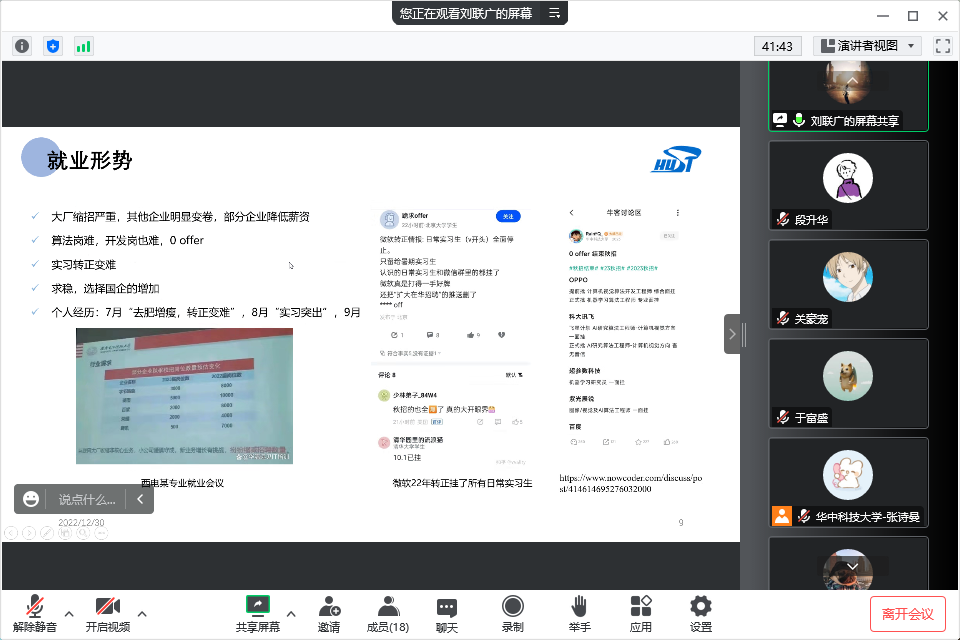Check the green network signal icon
The width and height of the screenshot is (960, 640).
83,46
